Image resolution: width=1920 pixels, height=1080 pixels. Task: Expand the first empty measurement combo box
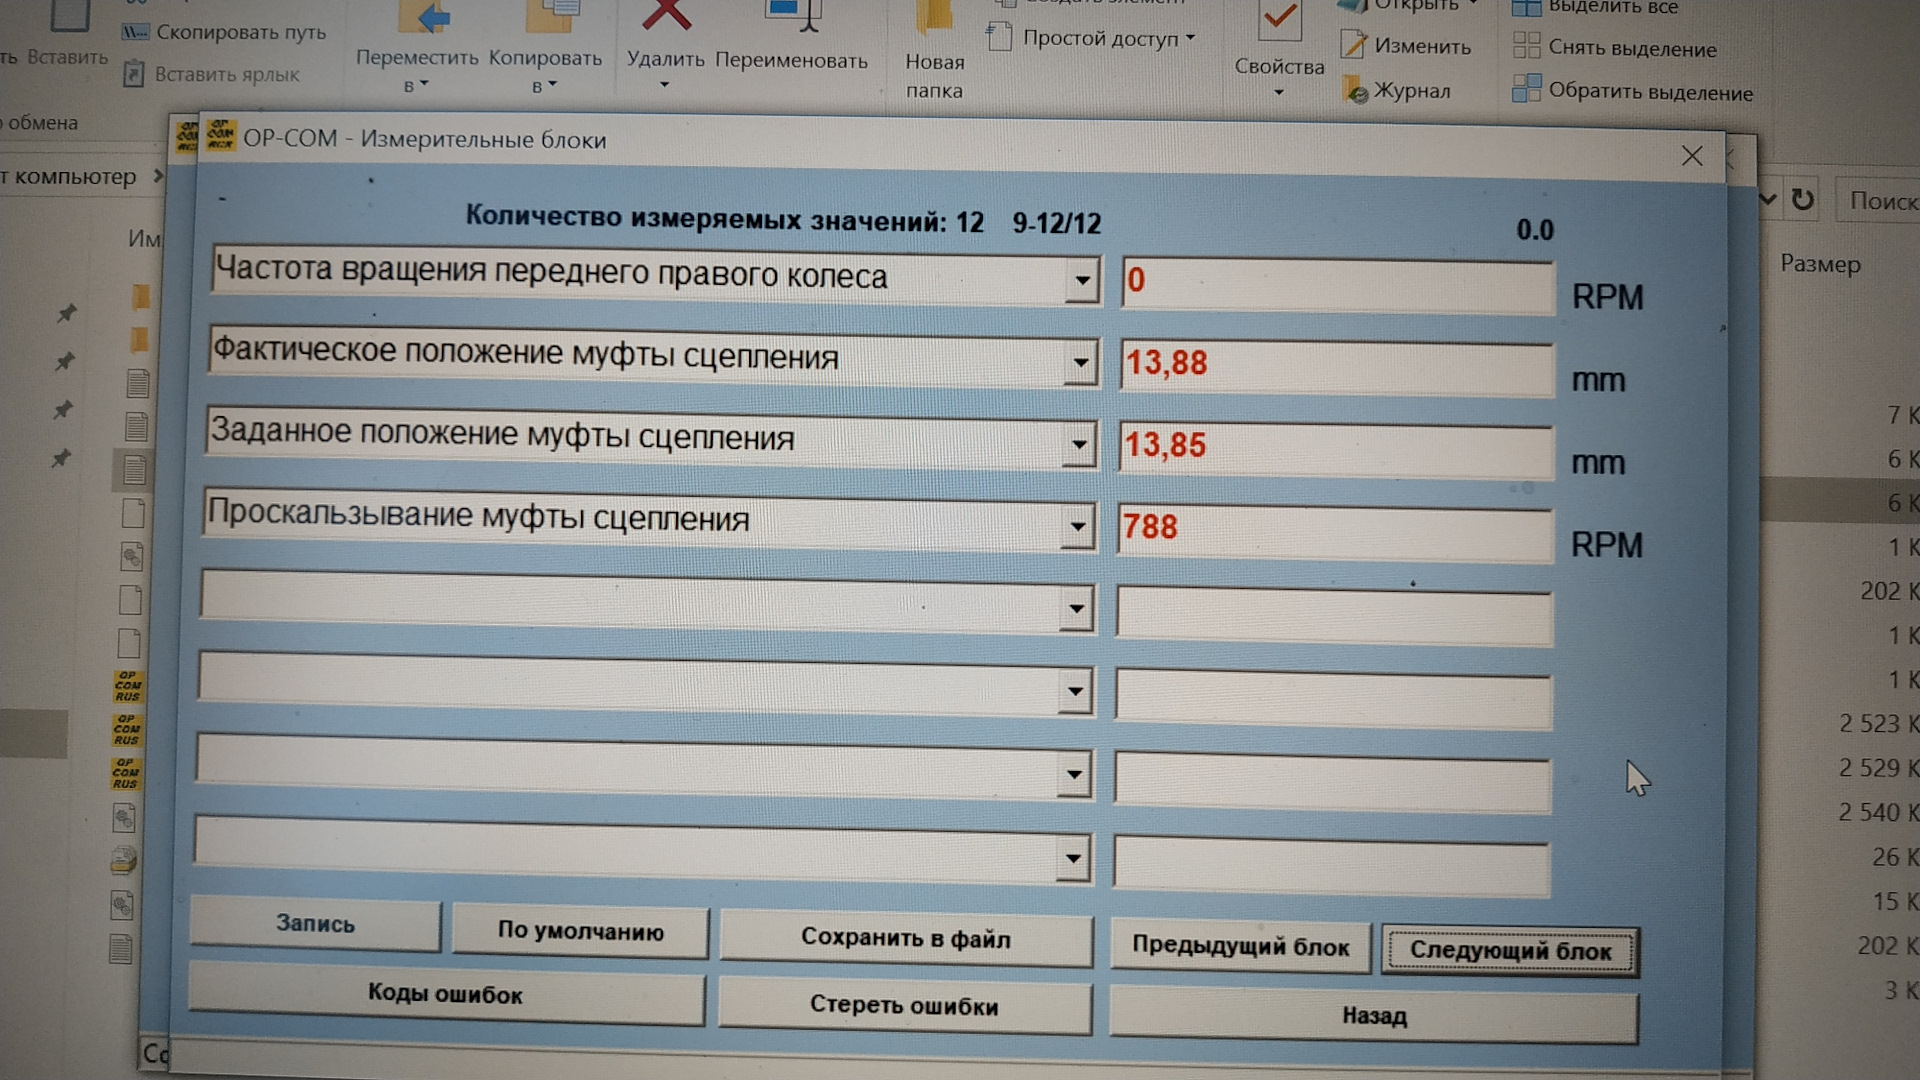pyautogui.click(x=1076, y=608)
